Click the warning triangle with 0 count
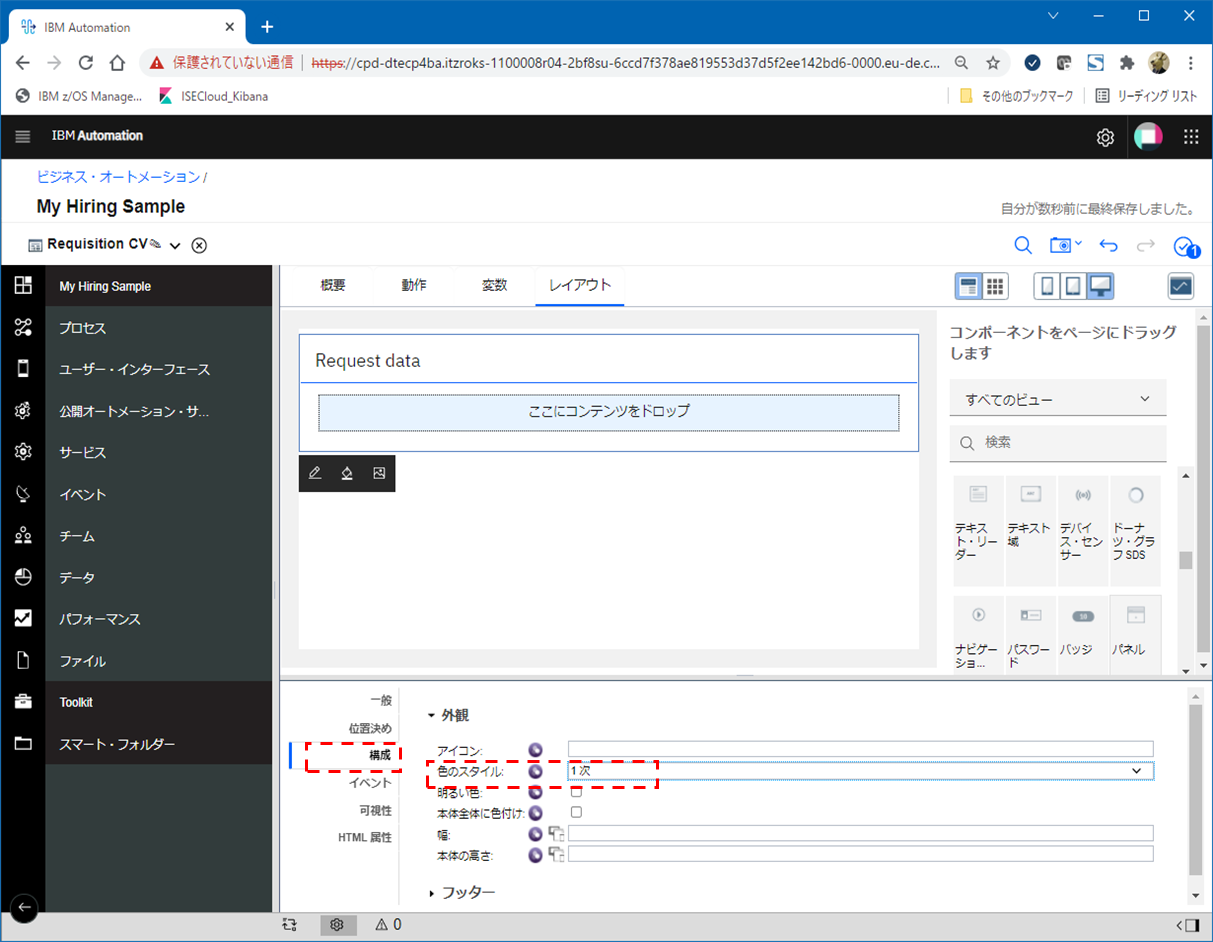The width and height of the screenshot is (1213, 942). pos(389,925)
